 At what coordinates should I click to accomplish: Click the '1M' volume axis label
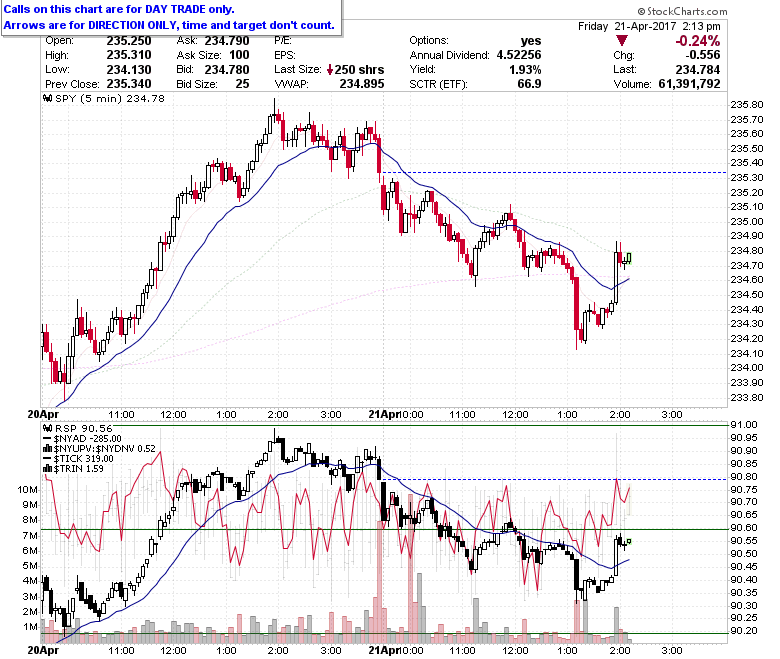click(30, 627)
